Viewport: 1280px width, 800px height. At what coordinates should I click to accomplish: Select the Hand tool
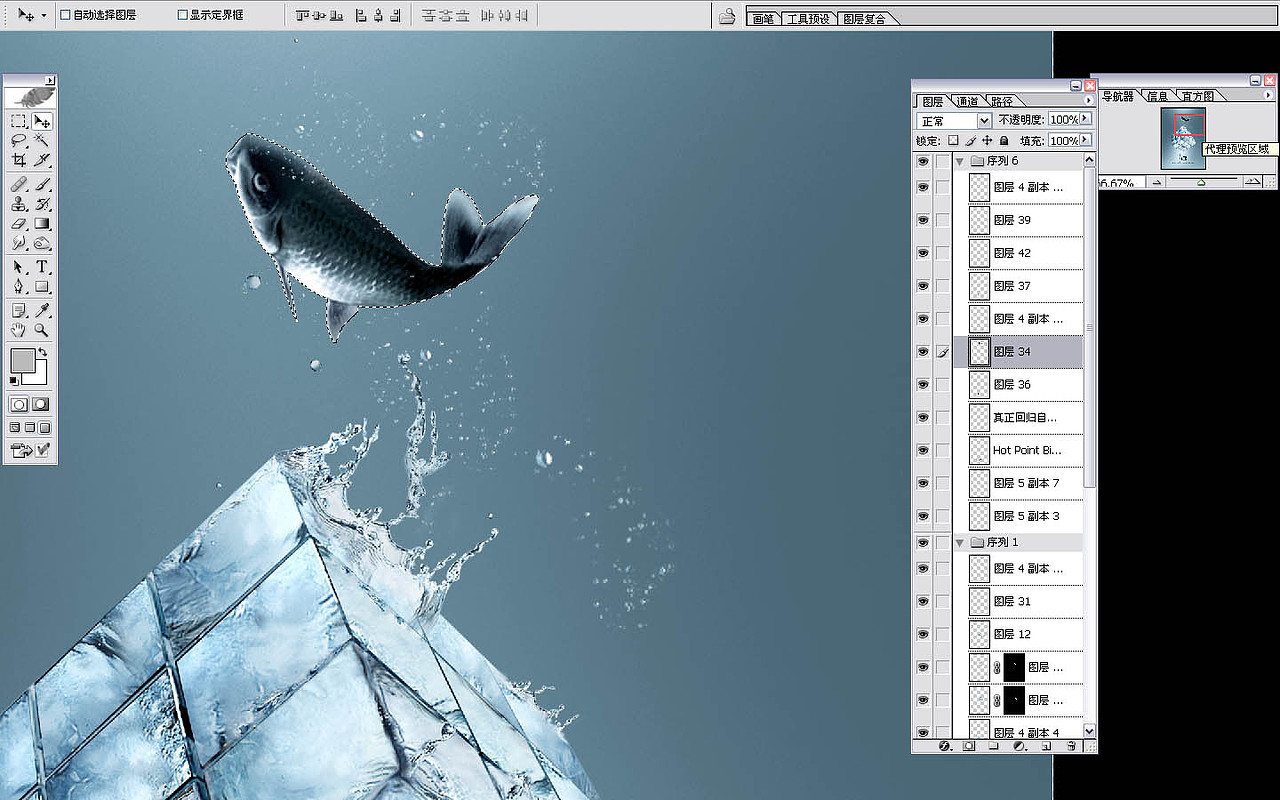19,330
